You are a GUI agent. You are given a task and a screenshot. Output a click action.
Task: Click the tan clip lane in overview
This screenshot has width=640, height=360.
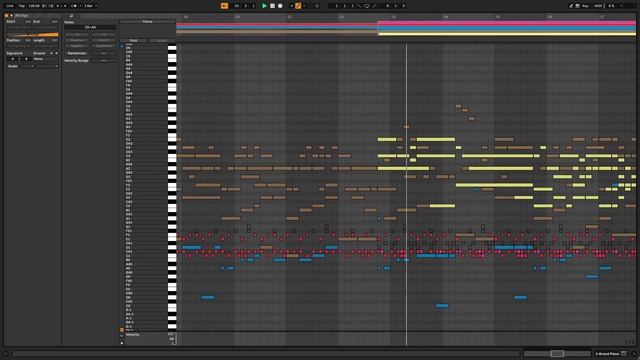[x=277, y=31]
